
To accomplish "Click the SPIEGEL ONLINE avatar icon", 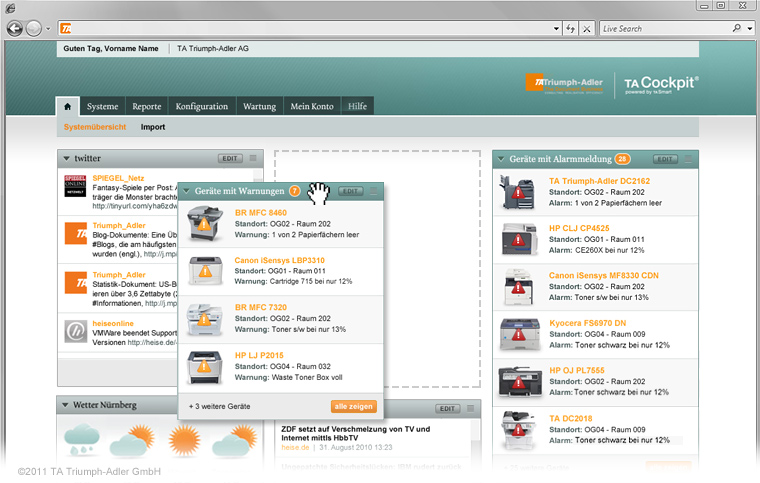I will pyautogui.click(x=75, y=186).
